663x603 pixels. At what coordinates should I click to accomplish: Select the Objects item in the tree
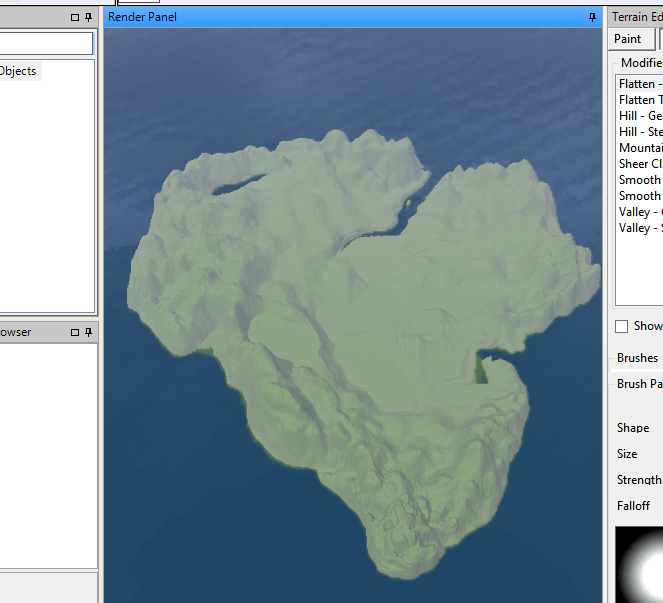[x=18, y=71]
